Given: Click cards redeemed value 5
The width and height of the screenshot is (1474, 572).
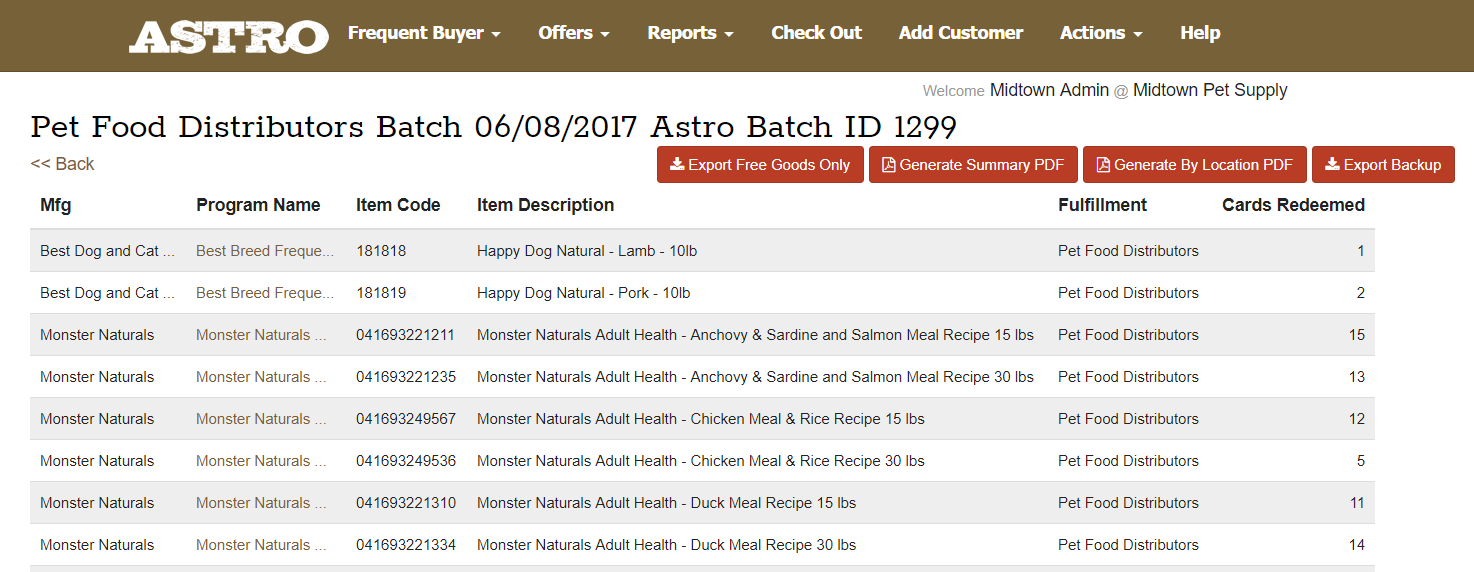Looking at the screenshot, I should [x=1361, y=461].
